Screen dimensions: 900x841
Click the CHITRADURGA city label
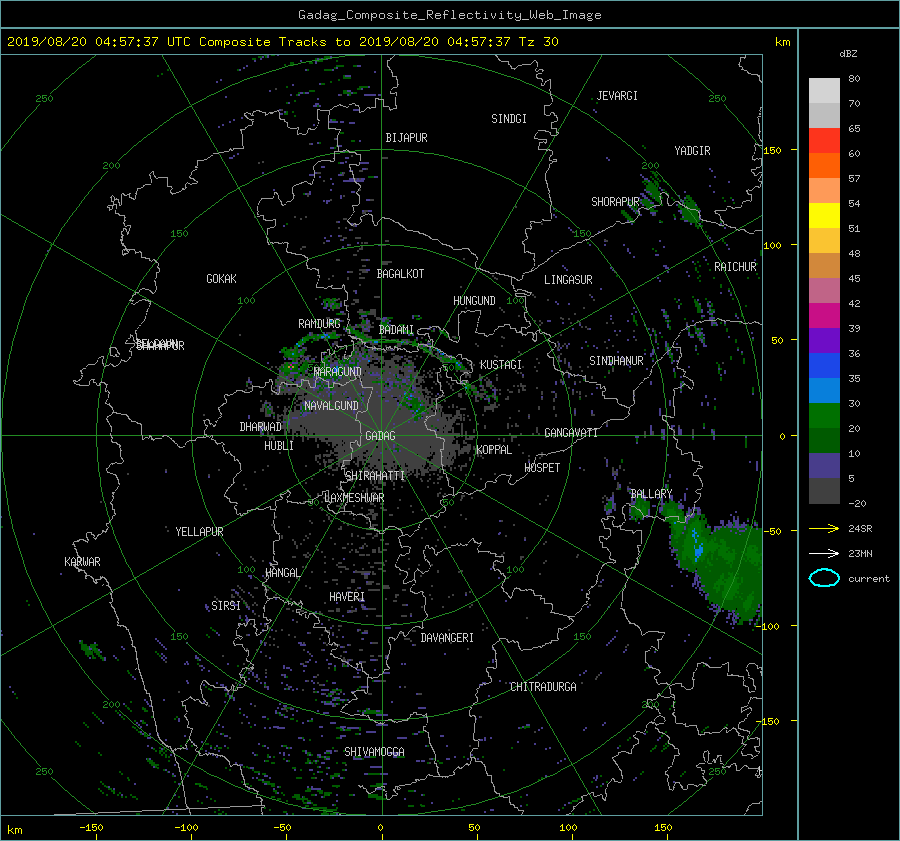tap(543, 687)
